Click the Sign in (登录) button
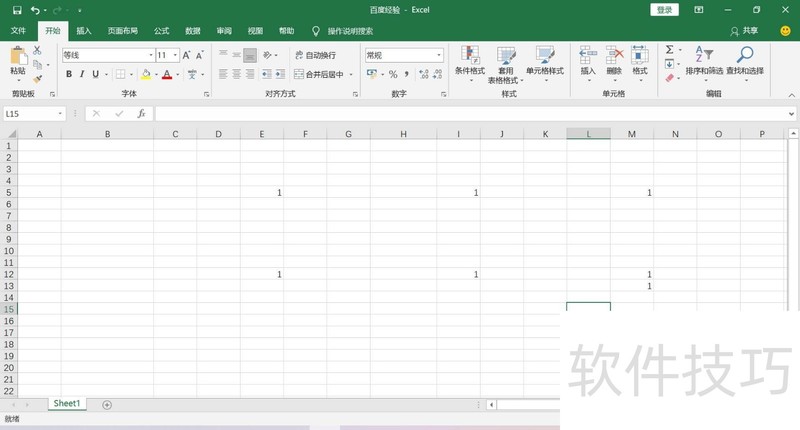 coord(665,9)
